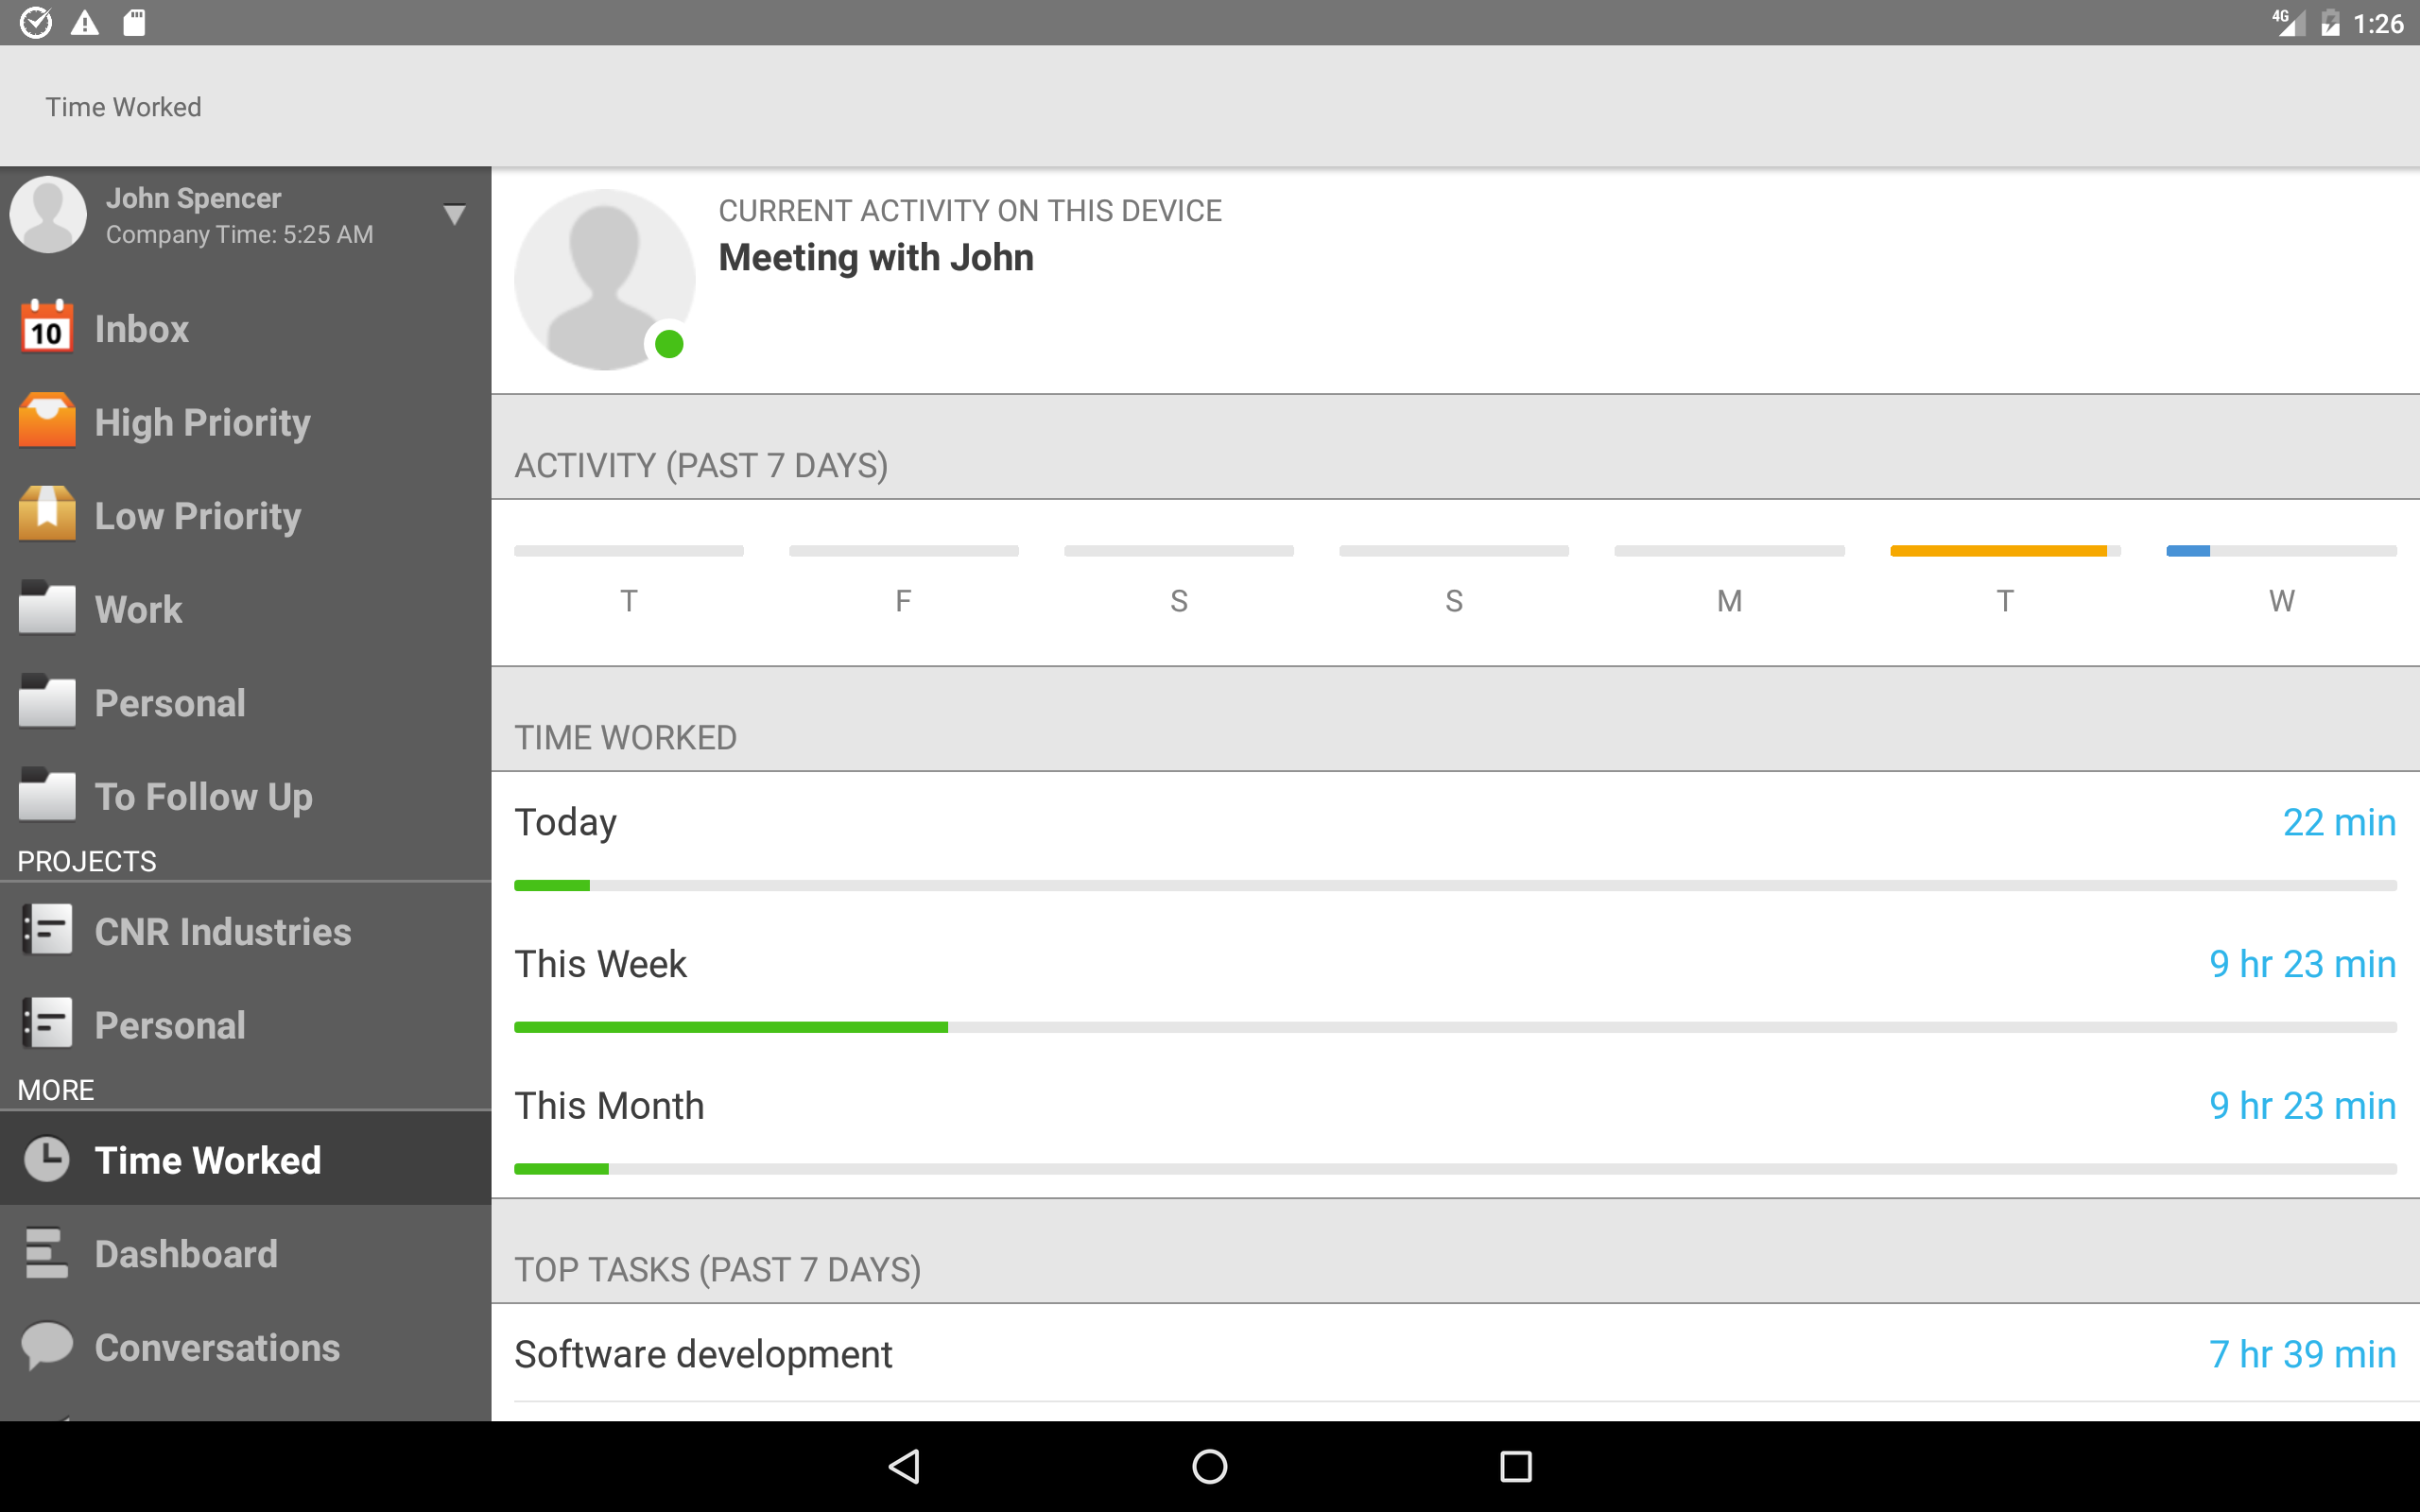Image resolution: width=2420 pixels, height=1512 pixels.
Task: Tap the 1:26 clock in status bar
Action: coord(2378,23)
